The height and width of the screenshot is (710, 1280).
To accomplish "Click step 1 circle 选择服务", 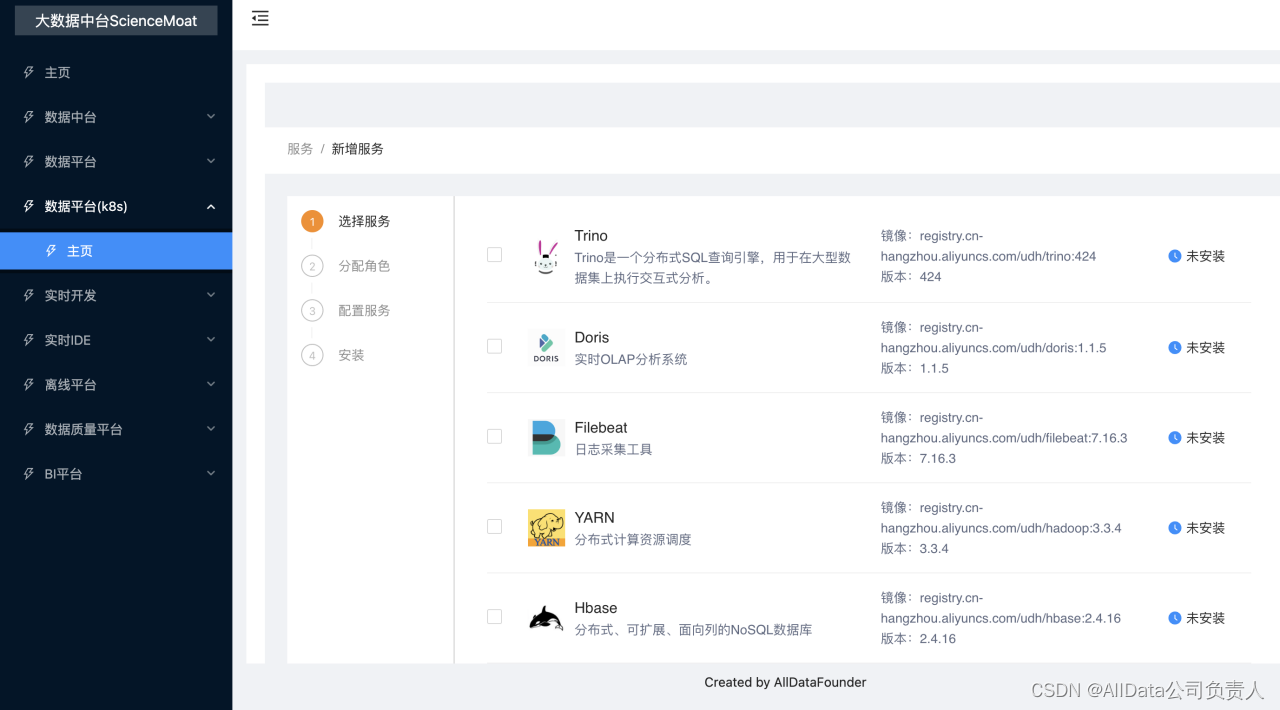I will coord(312,221).
